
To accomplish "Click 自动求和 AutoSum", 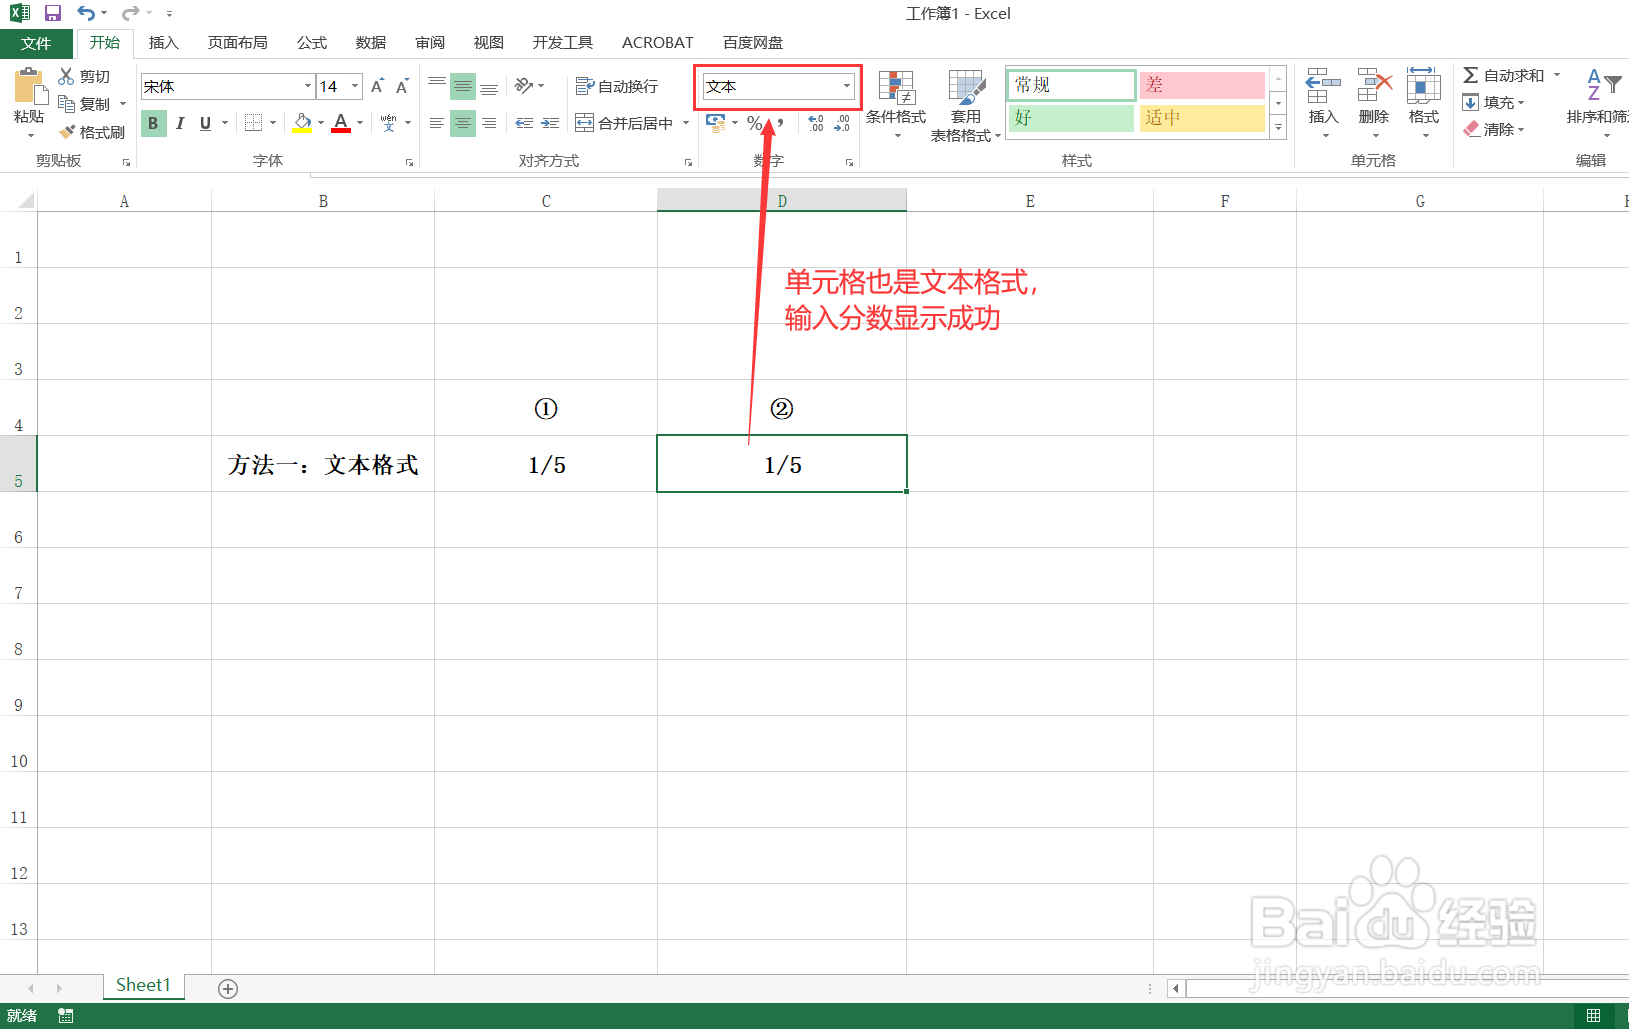I will (1503, 76).
